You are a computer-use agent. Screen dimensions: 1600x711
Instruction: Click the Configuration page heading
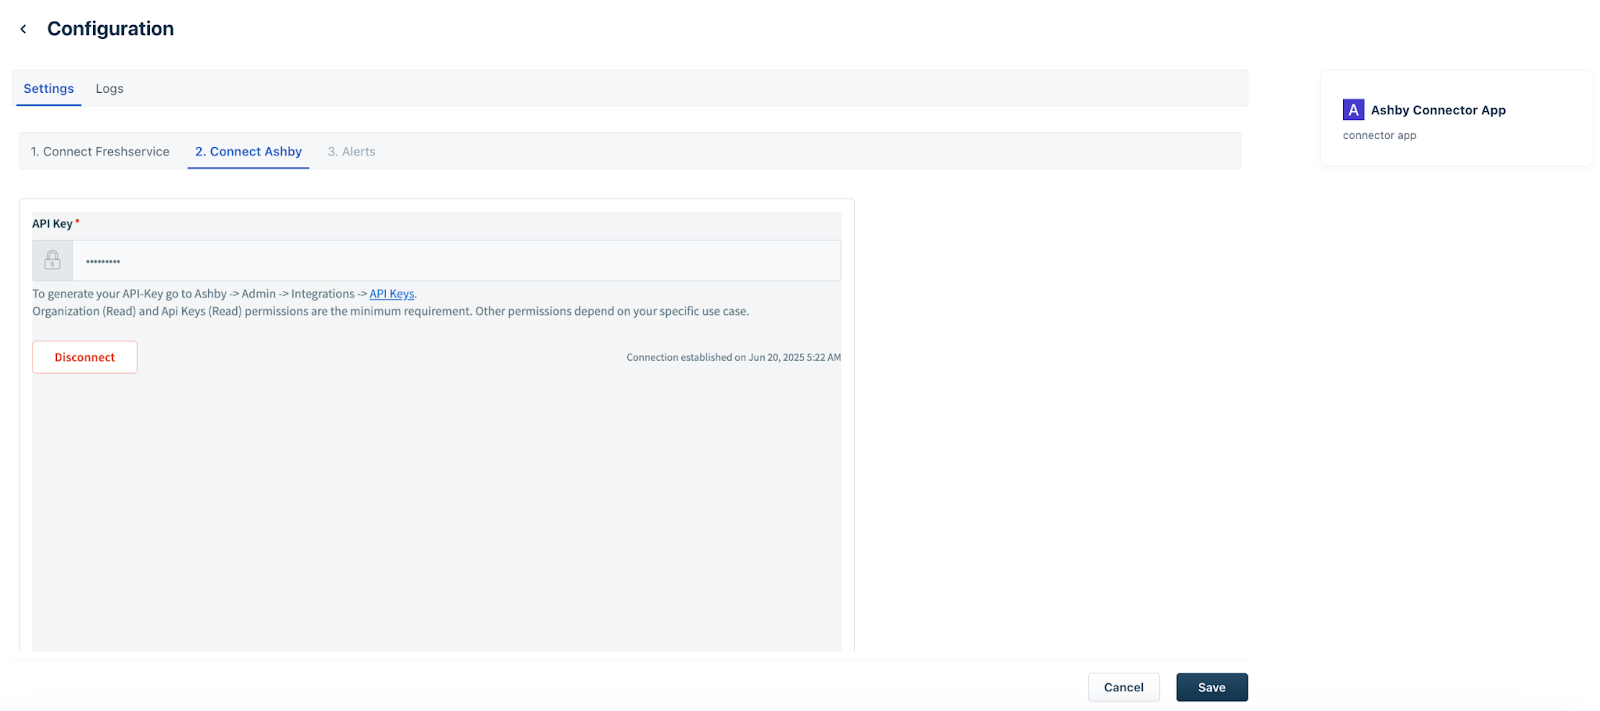click(x=111, y=29)
